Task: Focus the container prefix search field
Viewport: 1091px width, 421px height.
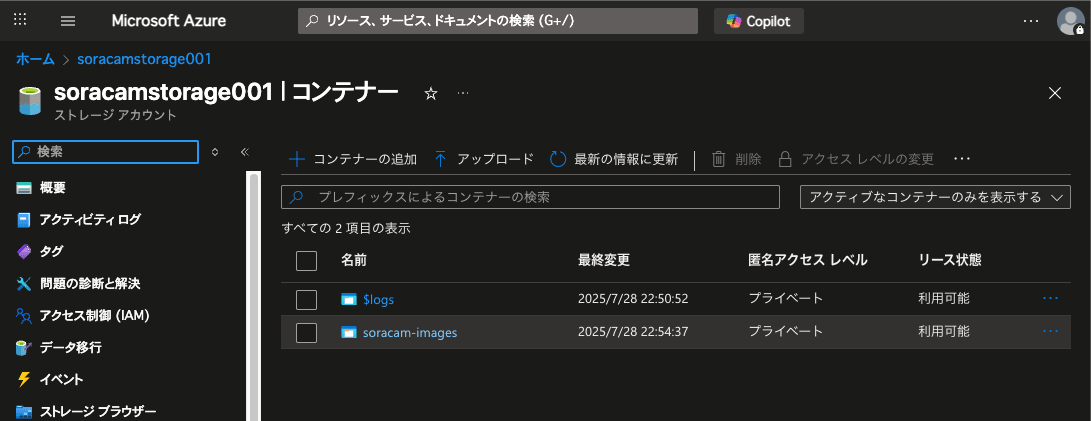Action: [530, 197]
